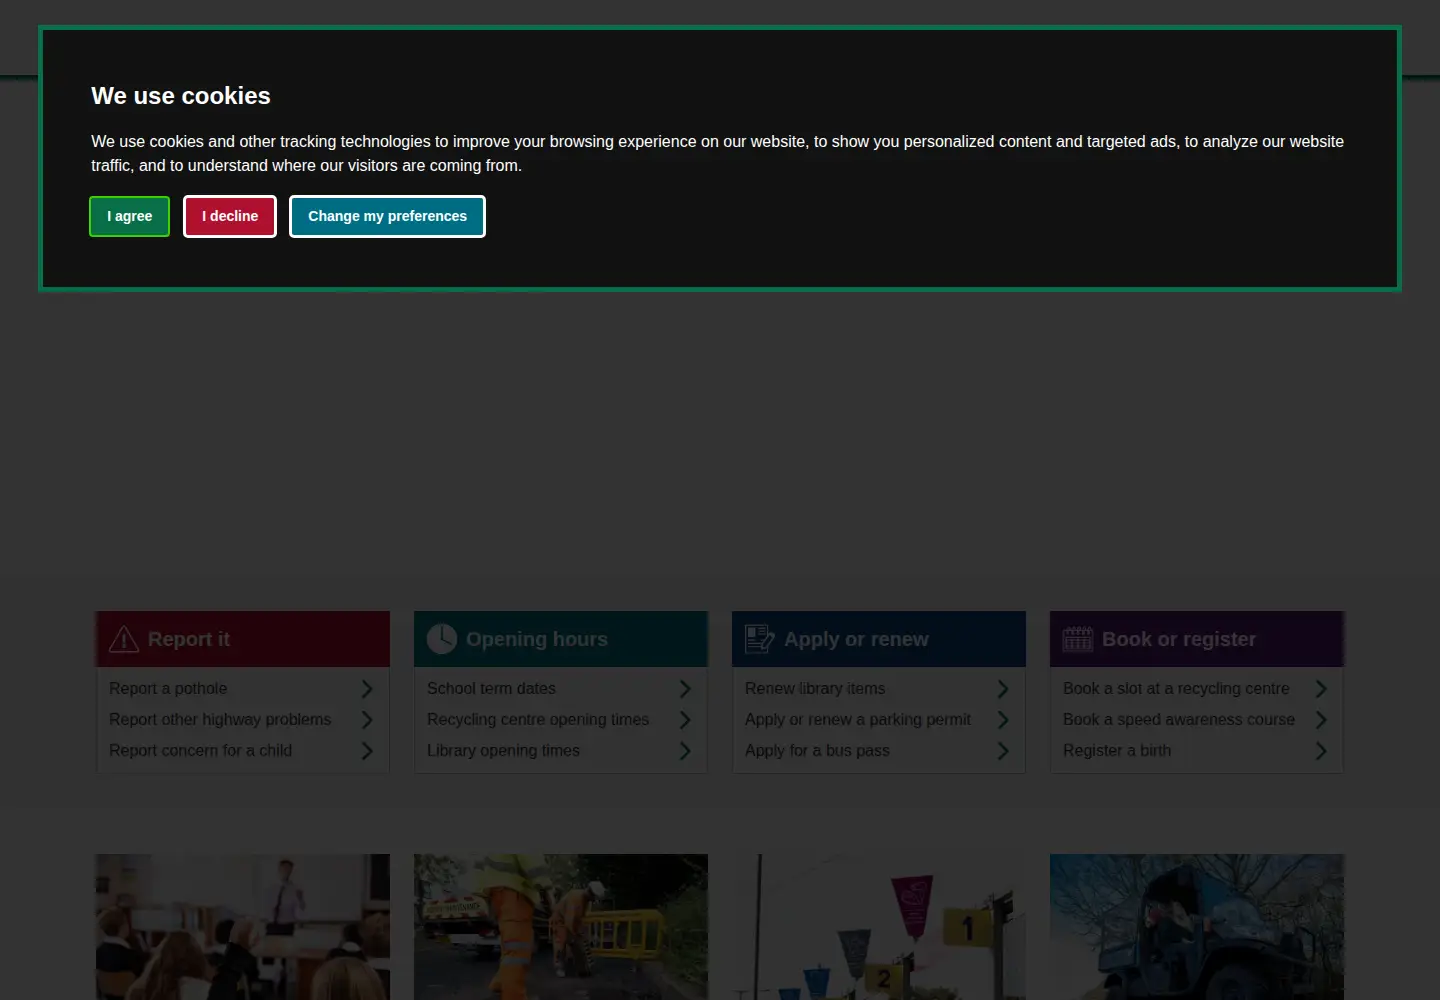The image size is (1440, 1000).
Task: Click chevron next to Recycling centre opening times
Action: [x=685, y=720]
